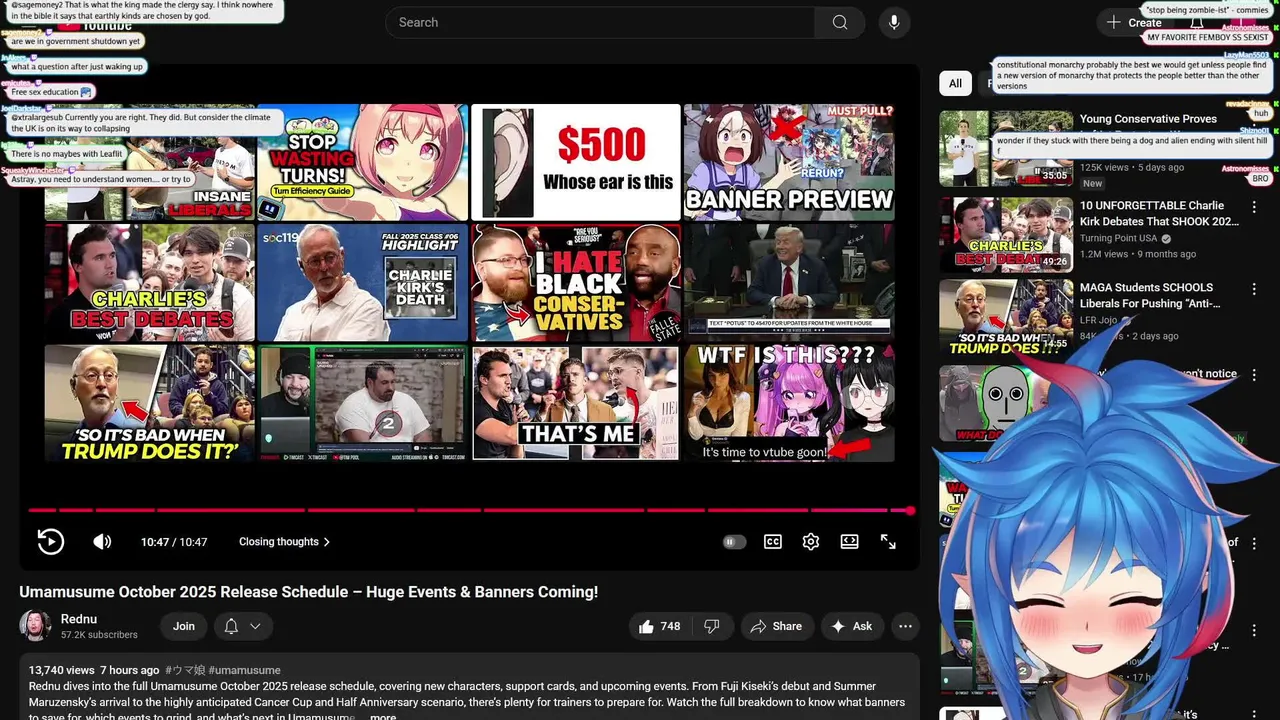The image size is (1280, 720).
Task: Mute the video volume
Action: pos(102,542)
